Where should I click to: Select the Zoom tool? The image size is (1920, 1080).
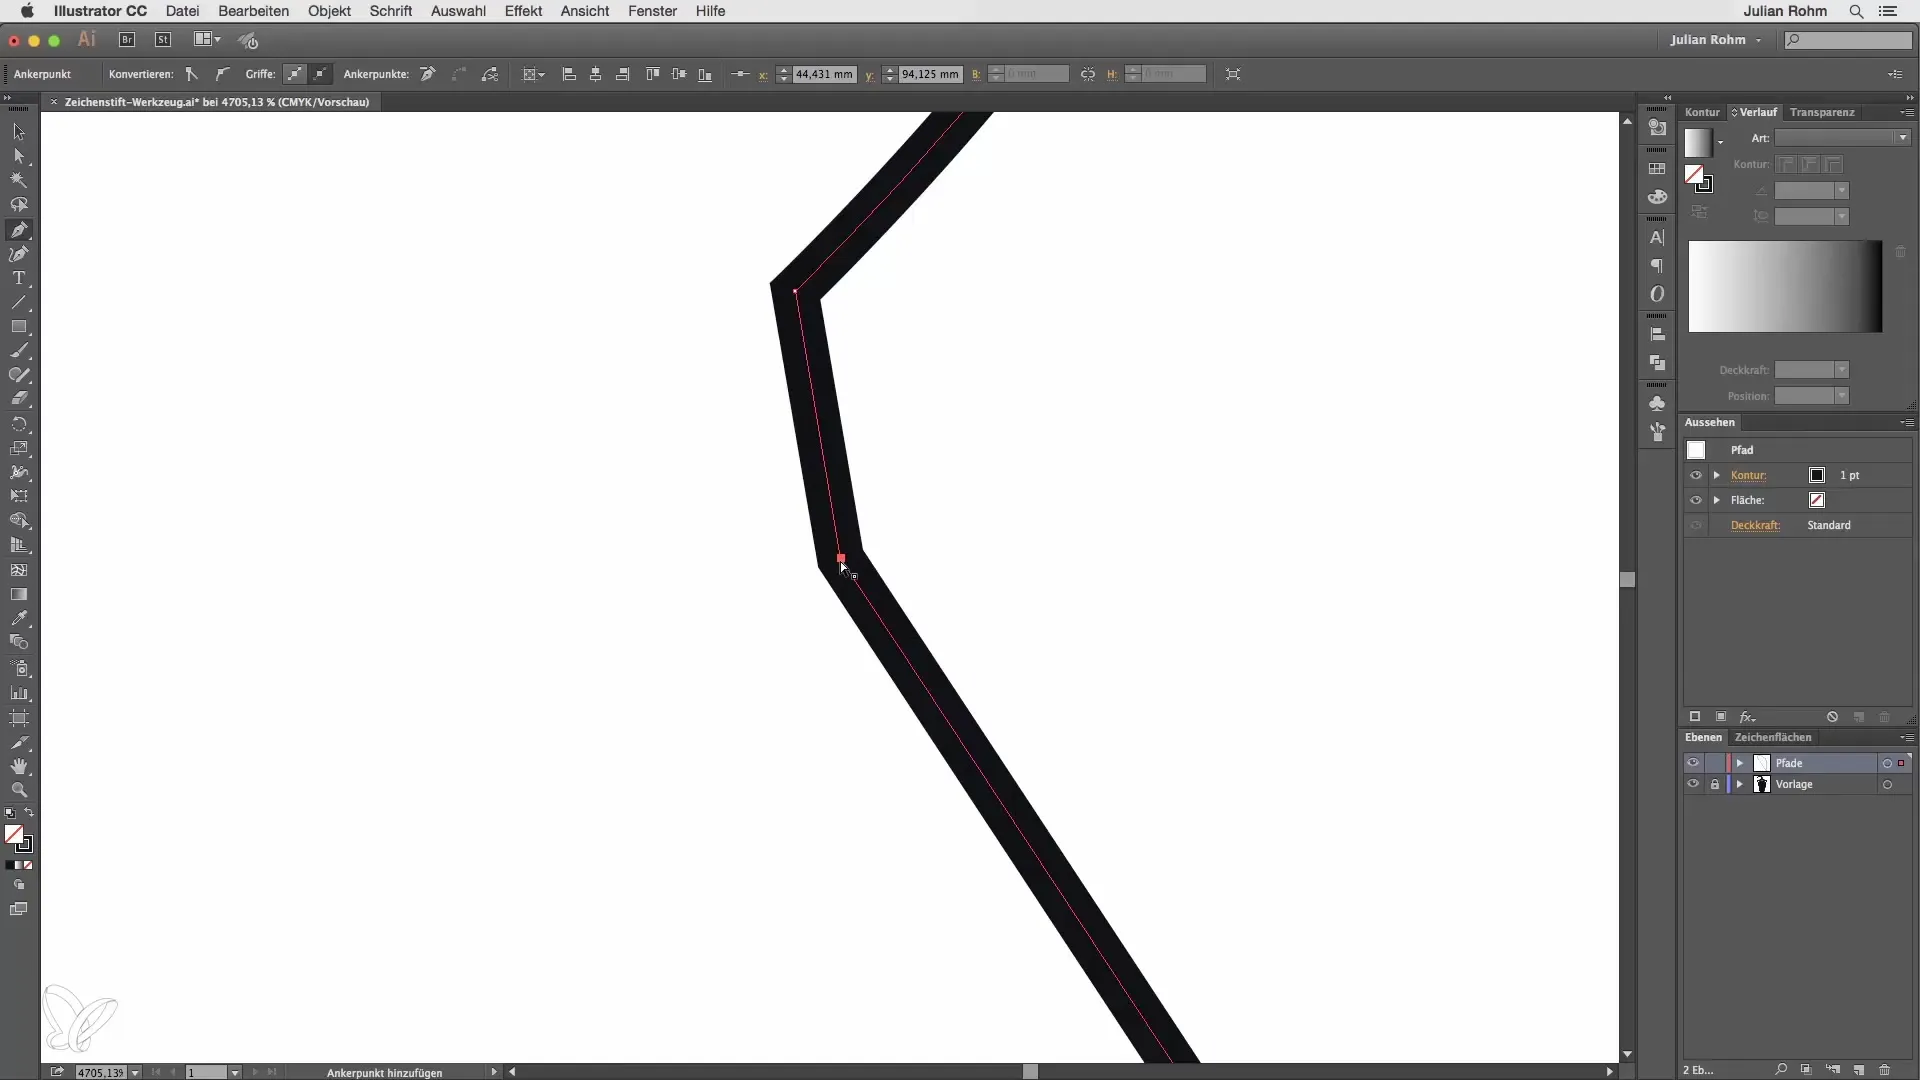(18, 790)
